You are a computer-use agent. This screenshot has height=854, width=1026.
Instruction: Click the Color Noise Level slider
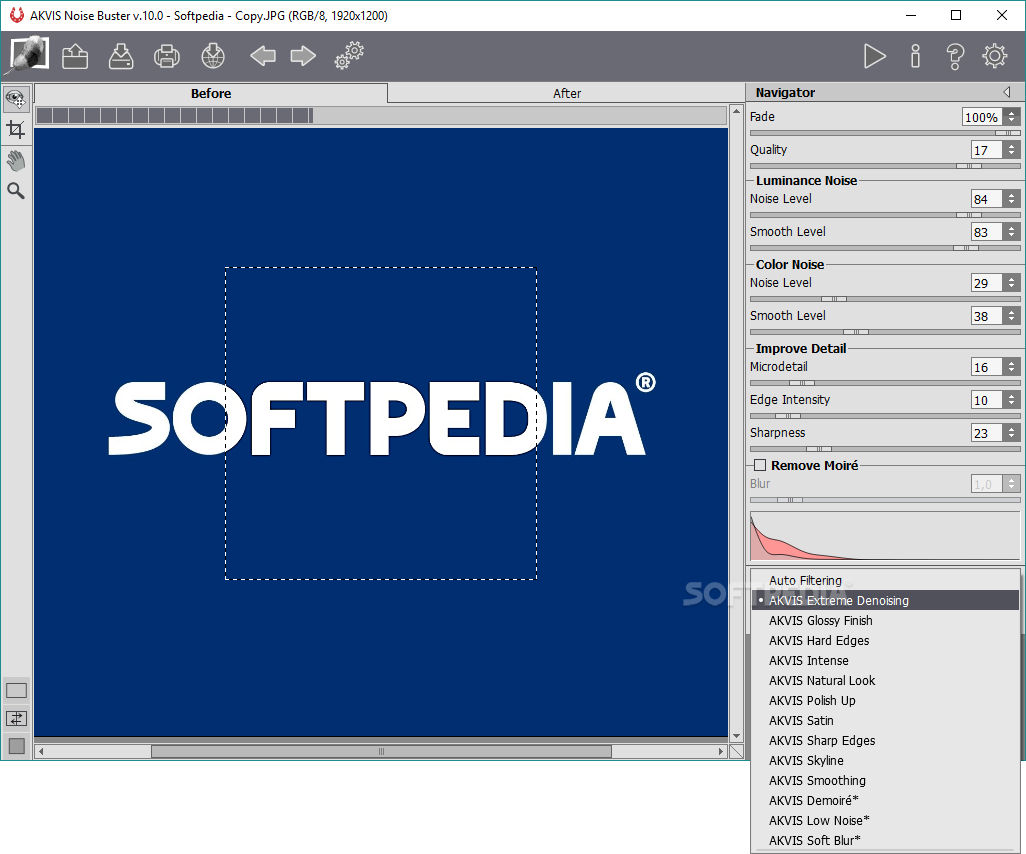885,299
